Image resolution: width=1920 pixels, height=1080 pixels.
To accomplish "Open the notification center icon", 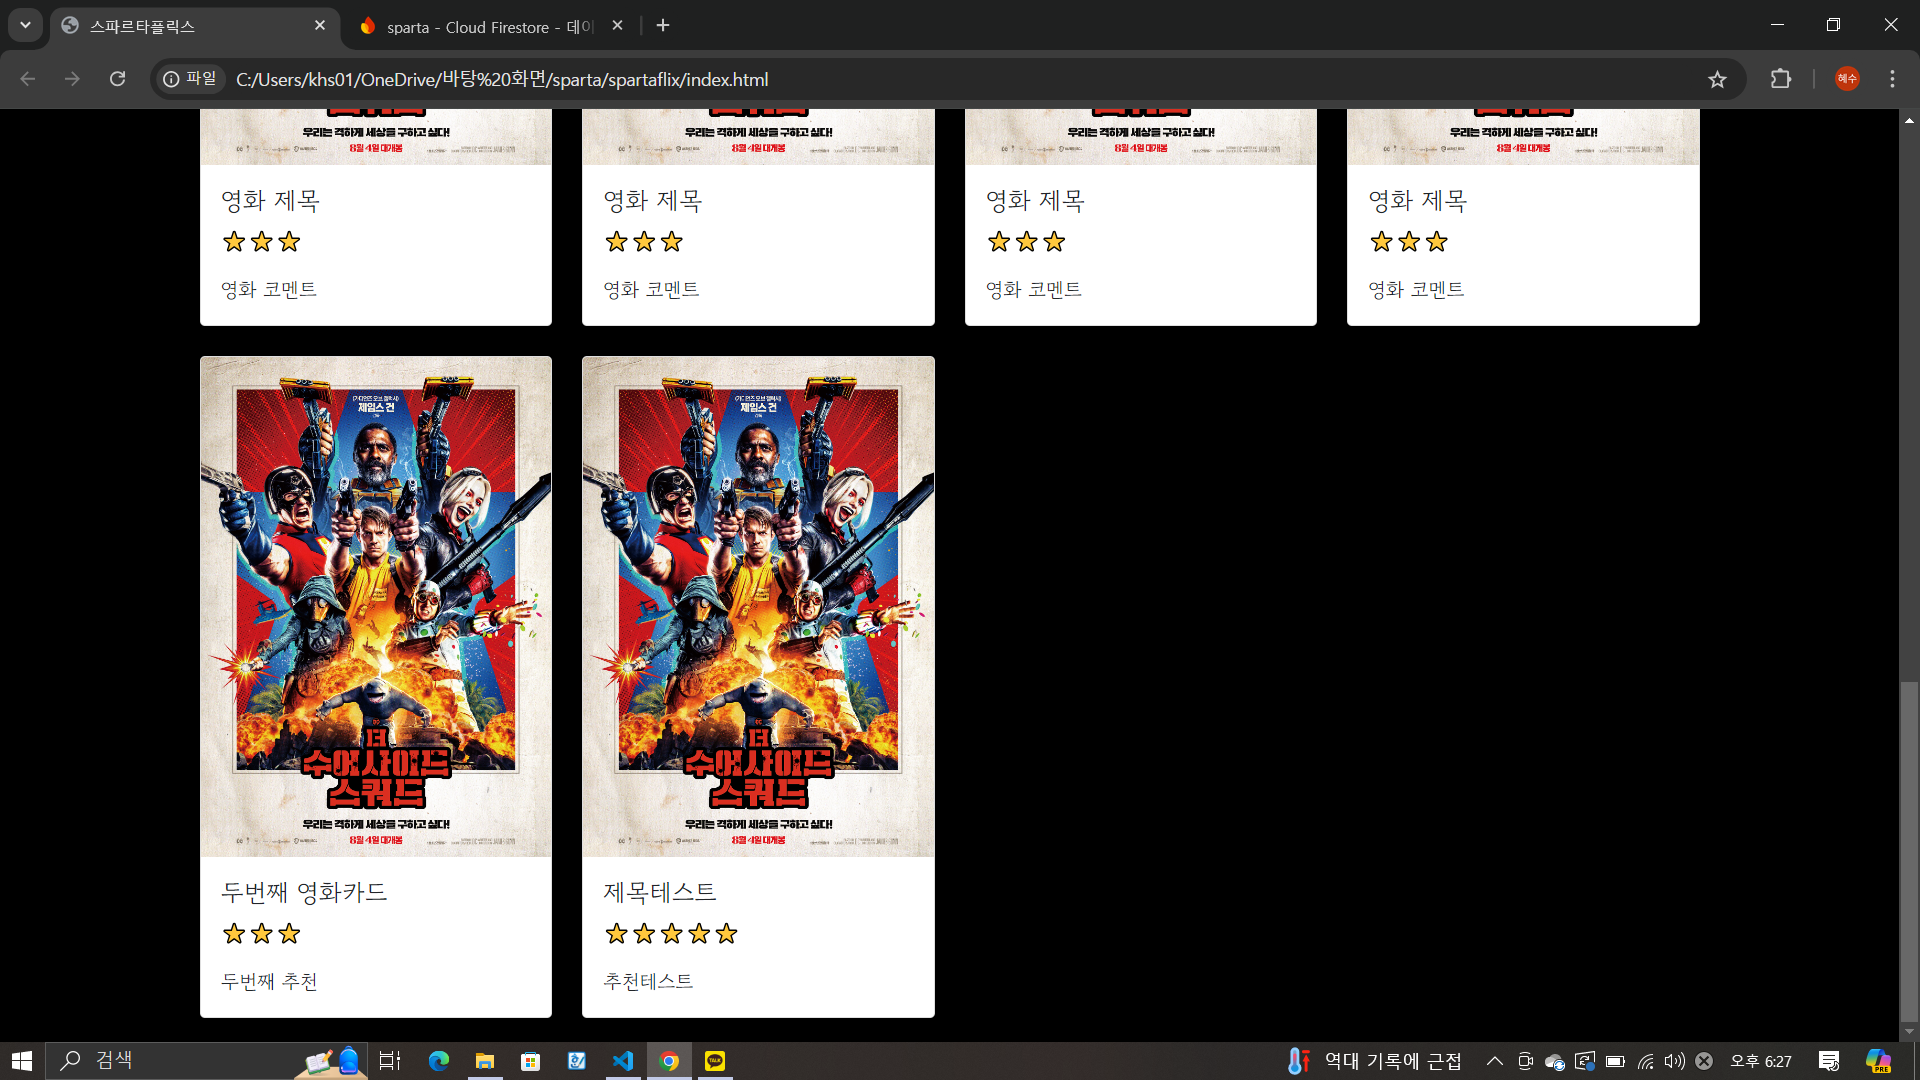I will [1829, 1061].
